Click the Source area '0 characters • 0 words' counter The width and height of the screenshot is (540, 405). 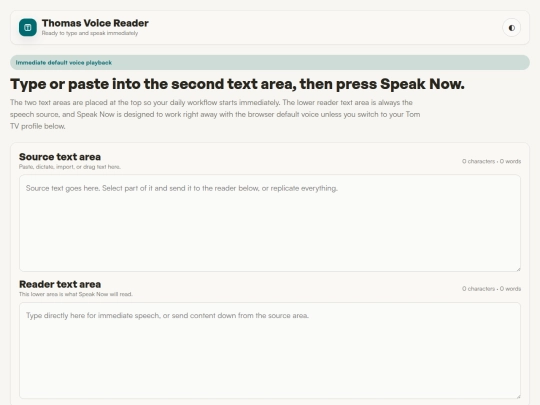491,161
